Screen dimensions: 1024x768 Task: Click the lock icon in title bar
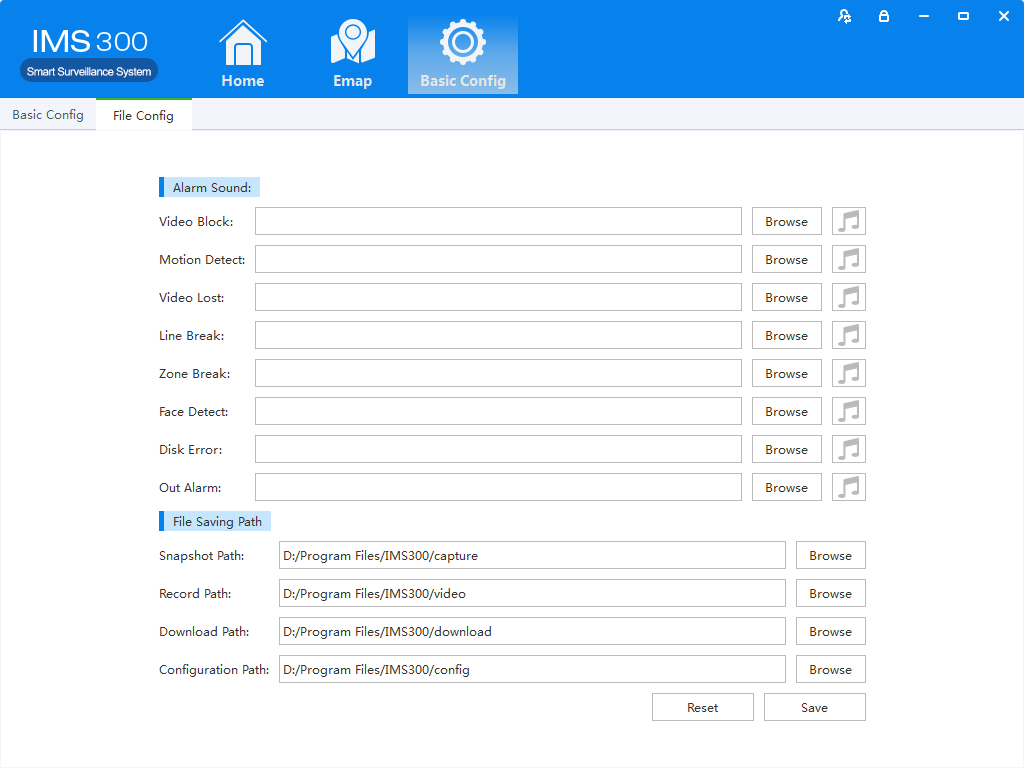pos(884,16)
